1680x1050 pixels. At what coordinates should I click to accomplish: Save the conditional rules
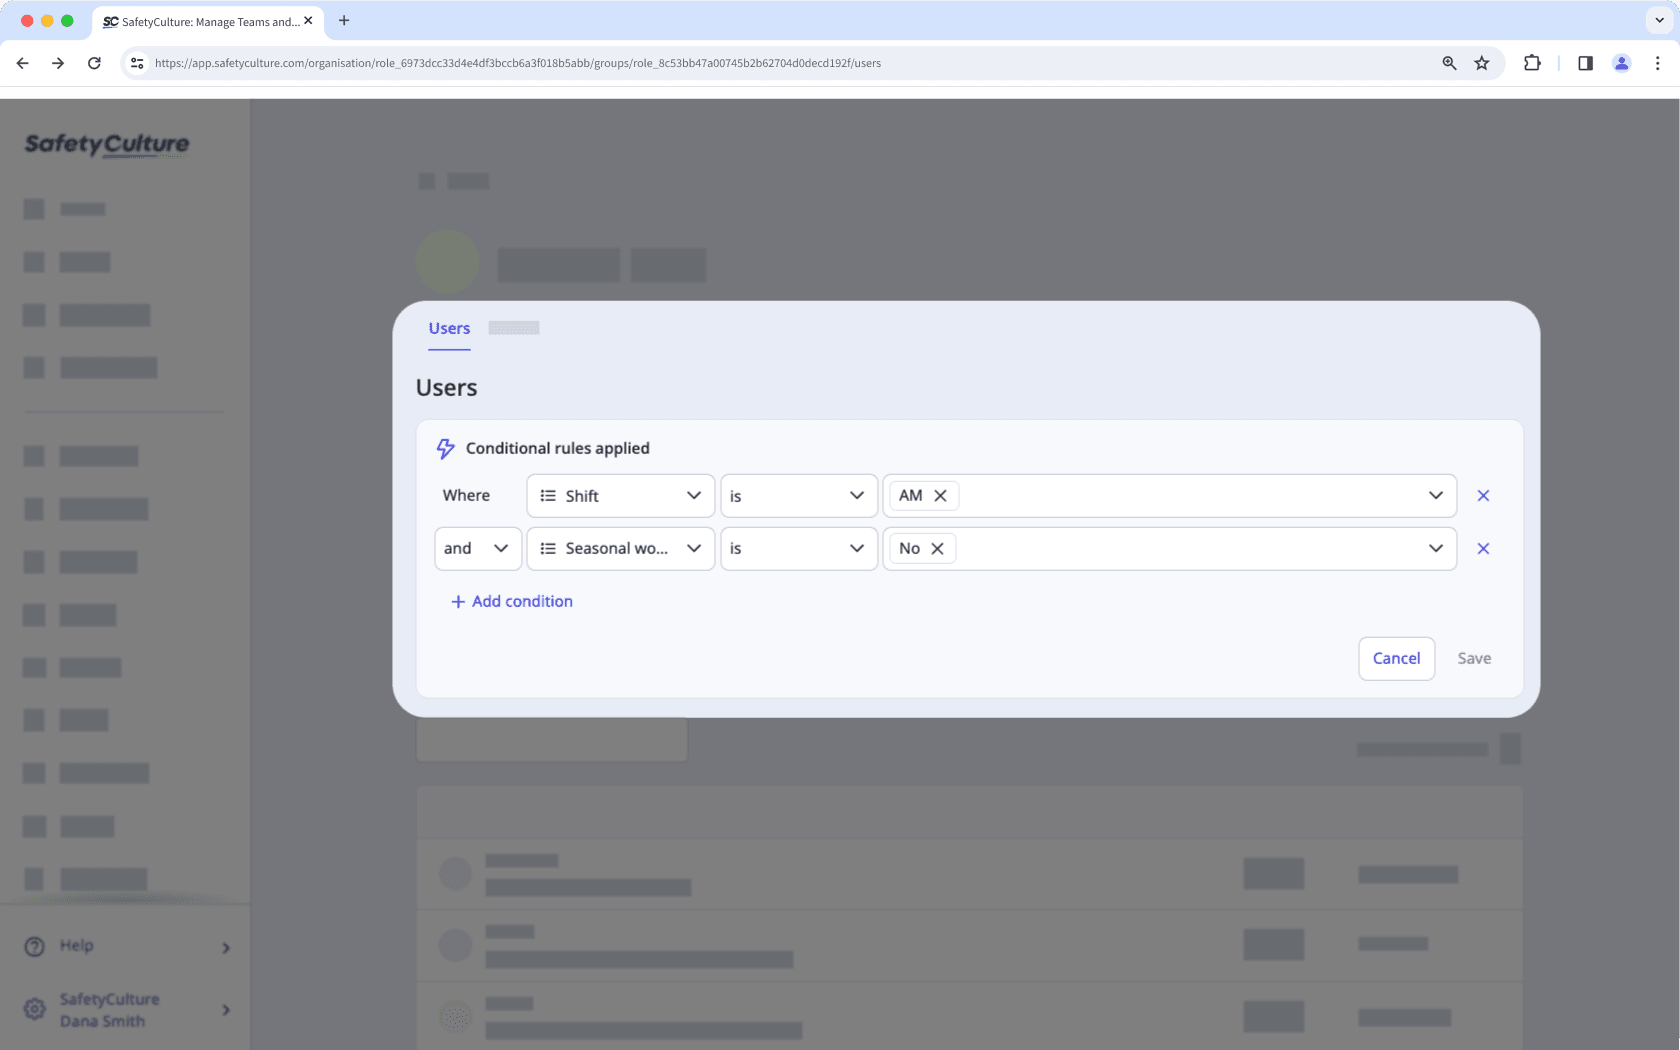point(1474,658)
